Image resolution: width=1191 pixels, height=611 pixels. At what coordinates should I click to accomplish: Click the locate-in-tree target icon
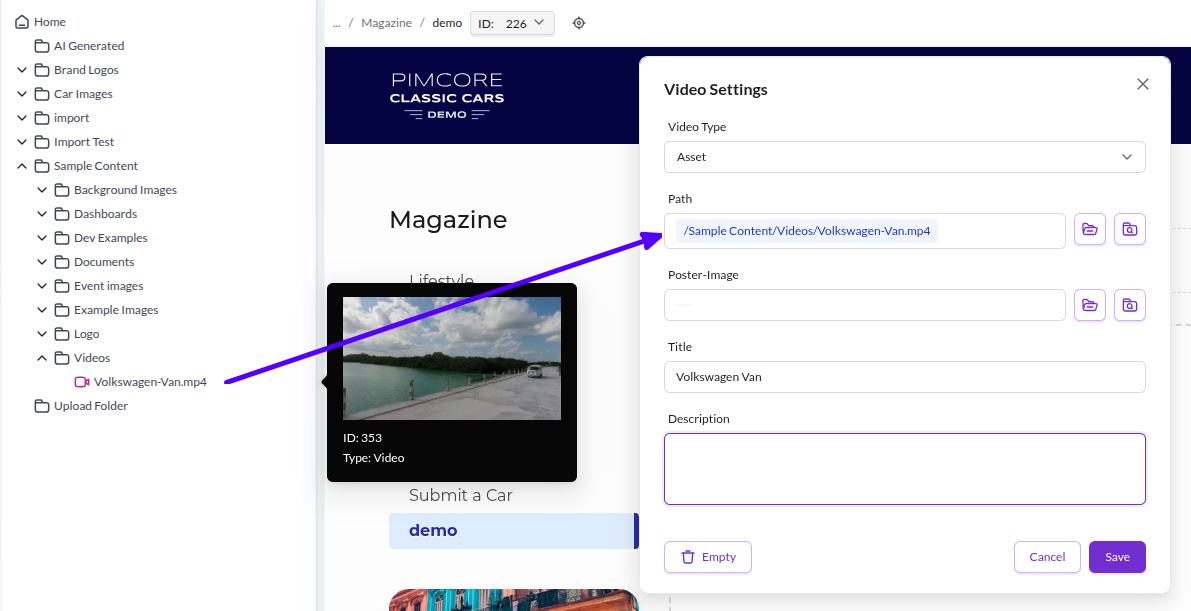(x=579, y=23)
